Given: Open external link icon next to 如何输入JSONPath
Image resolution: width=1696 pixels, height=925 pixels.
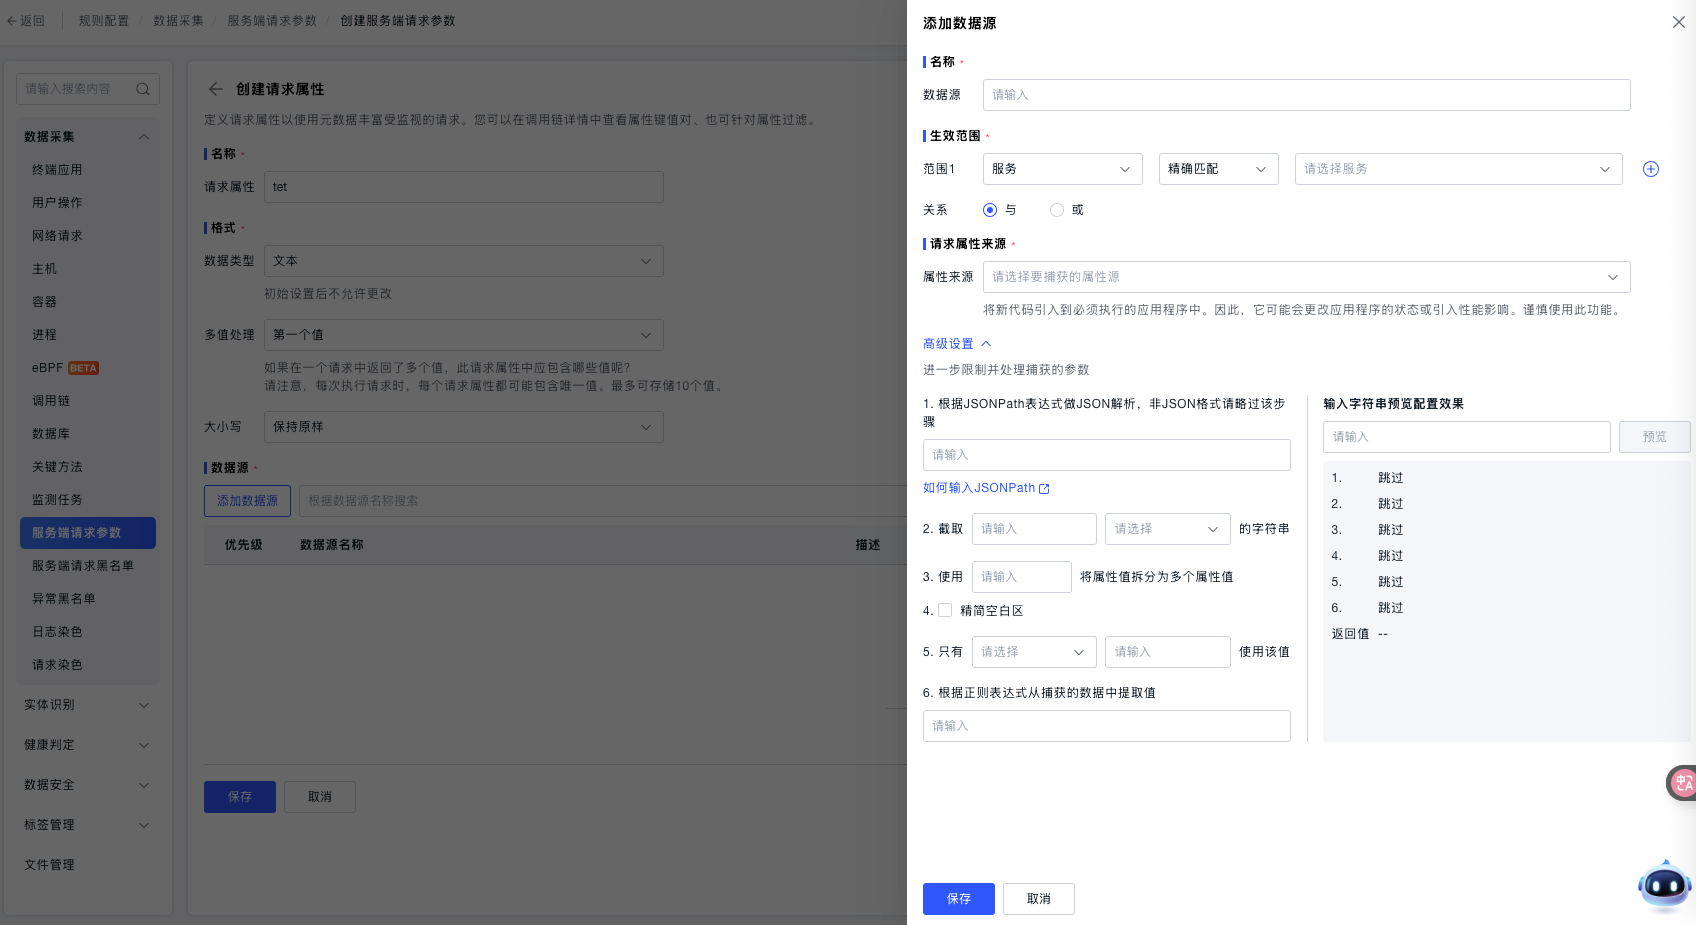Looking at the screenshot, I should 1044,489.
